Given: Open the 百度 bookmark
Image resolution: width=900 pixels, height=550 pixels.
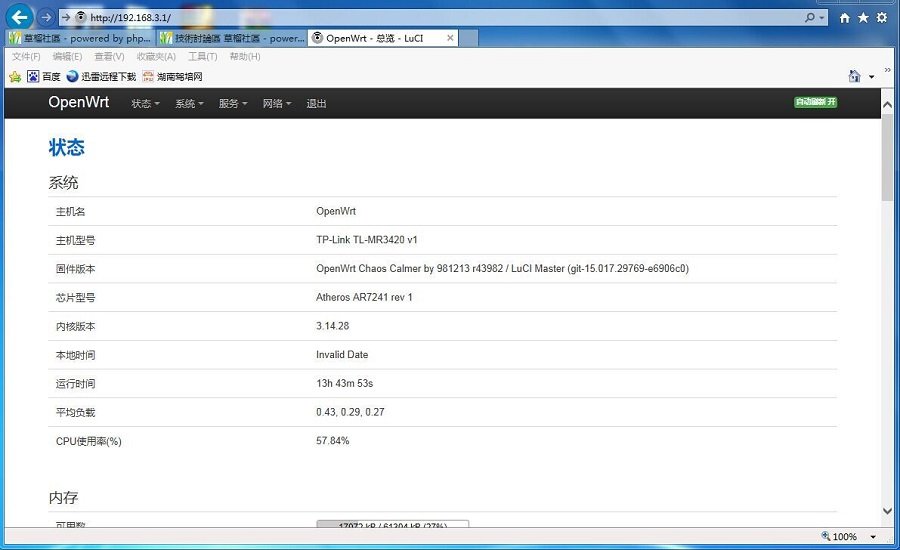Looking at the screenshot, I should (x=44, y=76).
